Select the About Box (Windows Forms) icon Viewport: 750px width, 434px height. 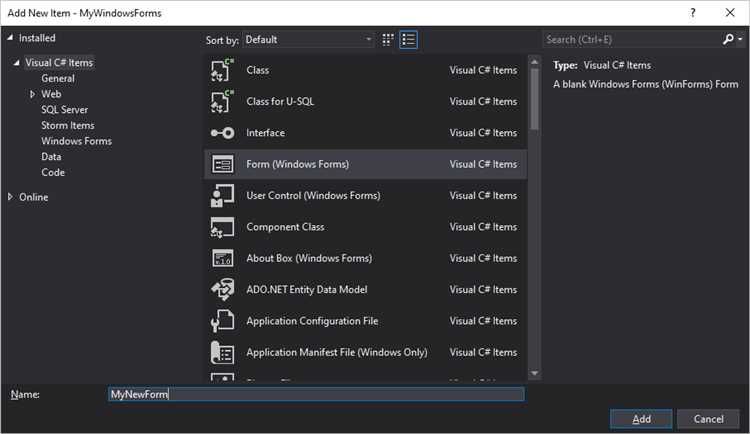(221, 258)
